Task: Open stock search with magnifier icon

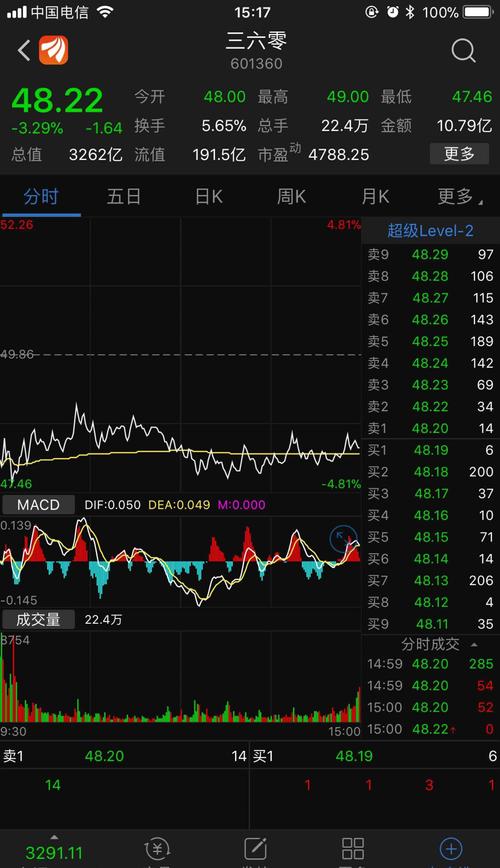Action: point(463,51)
